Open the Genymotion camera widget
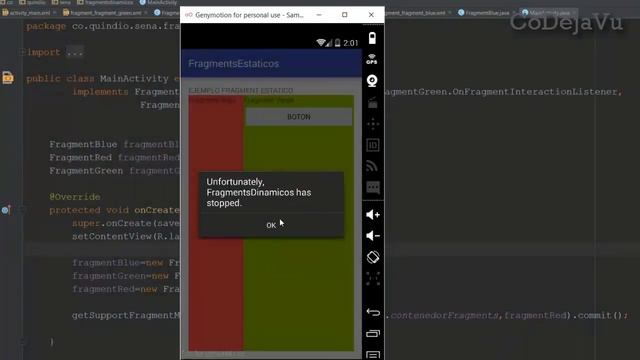Screen dimensions: 640x360 pos(372,81)
